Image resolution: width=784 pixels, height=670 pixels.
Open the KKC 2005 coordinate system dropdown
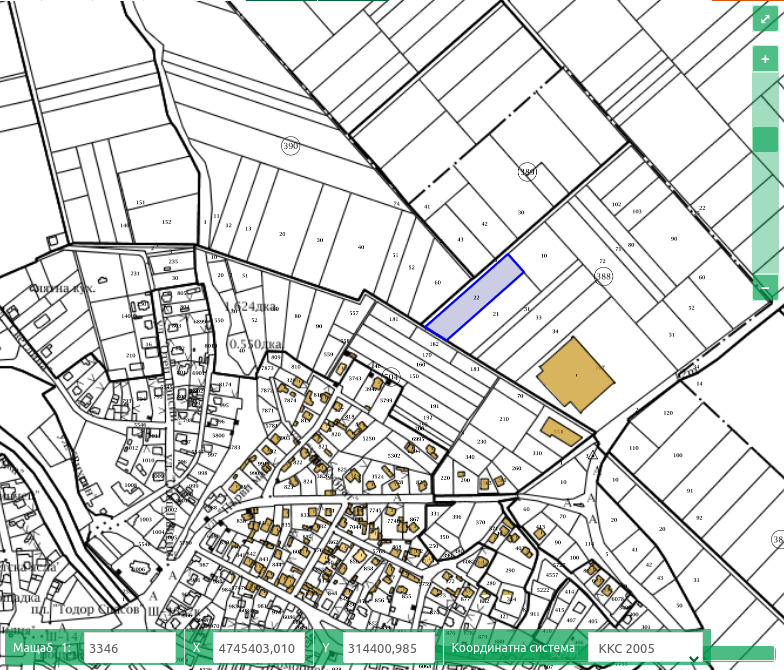[647, 648]
